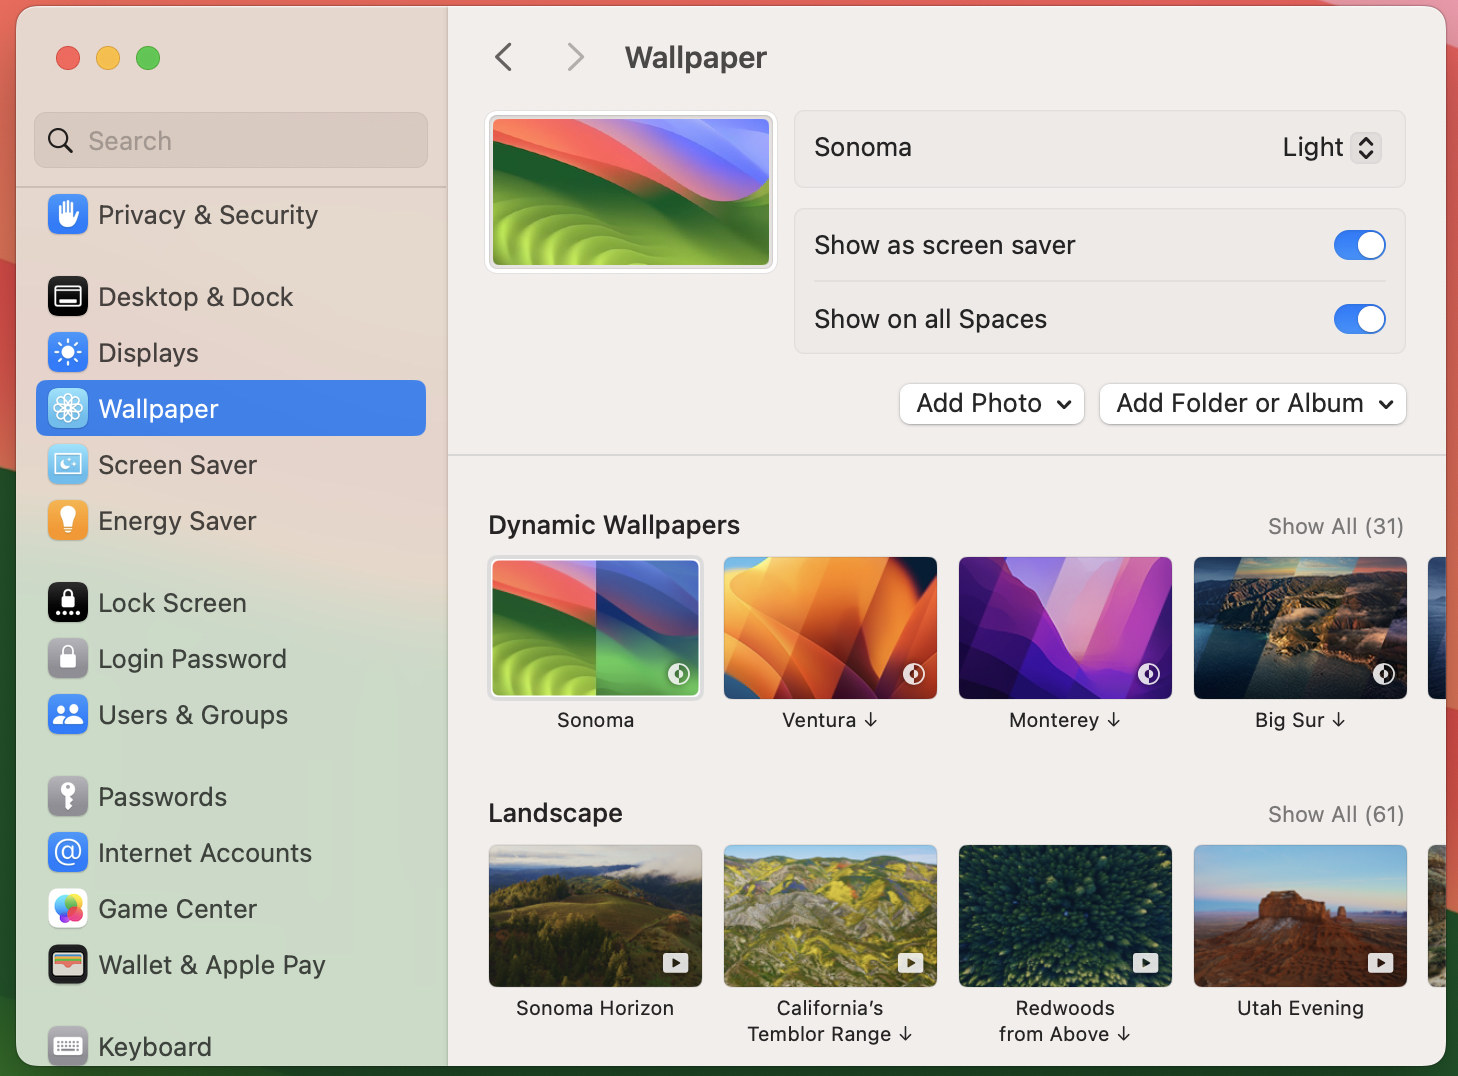Toggle Show on all Spaces switch

coord(1360,319)
